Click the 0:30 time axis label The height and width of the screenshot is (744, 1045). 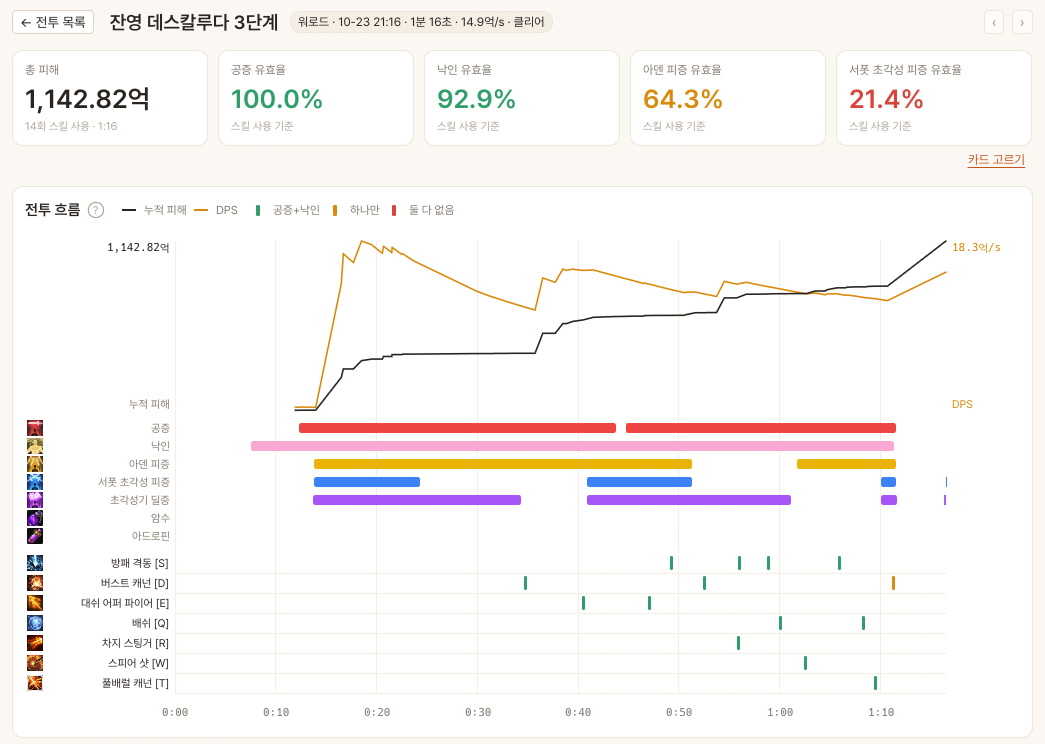pyautogui.click(x=478, y=712)
